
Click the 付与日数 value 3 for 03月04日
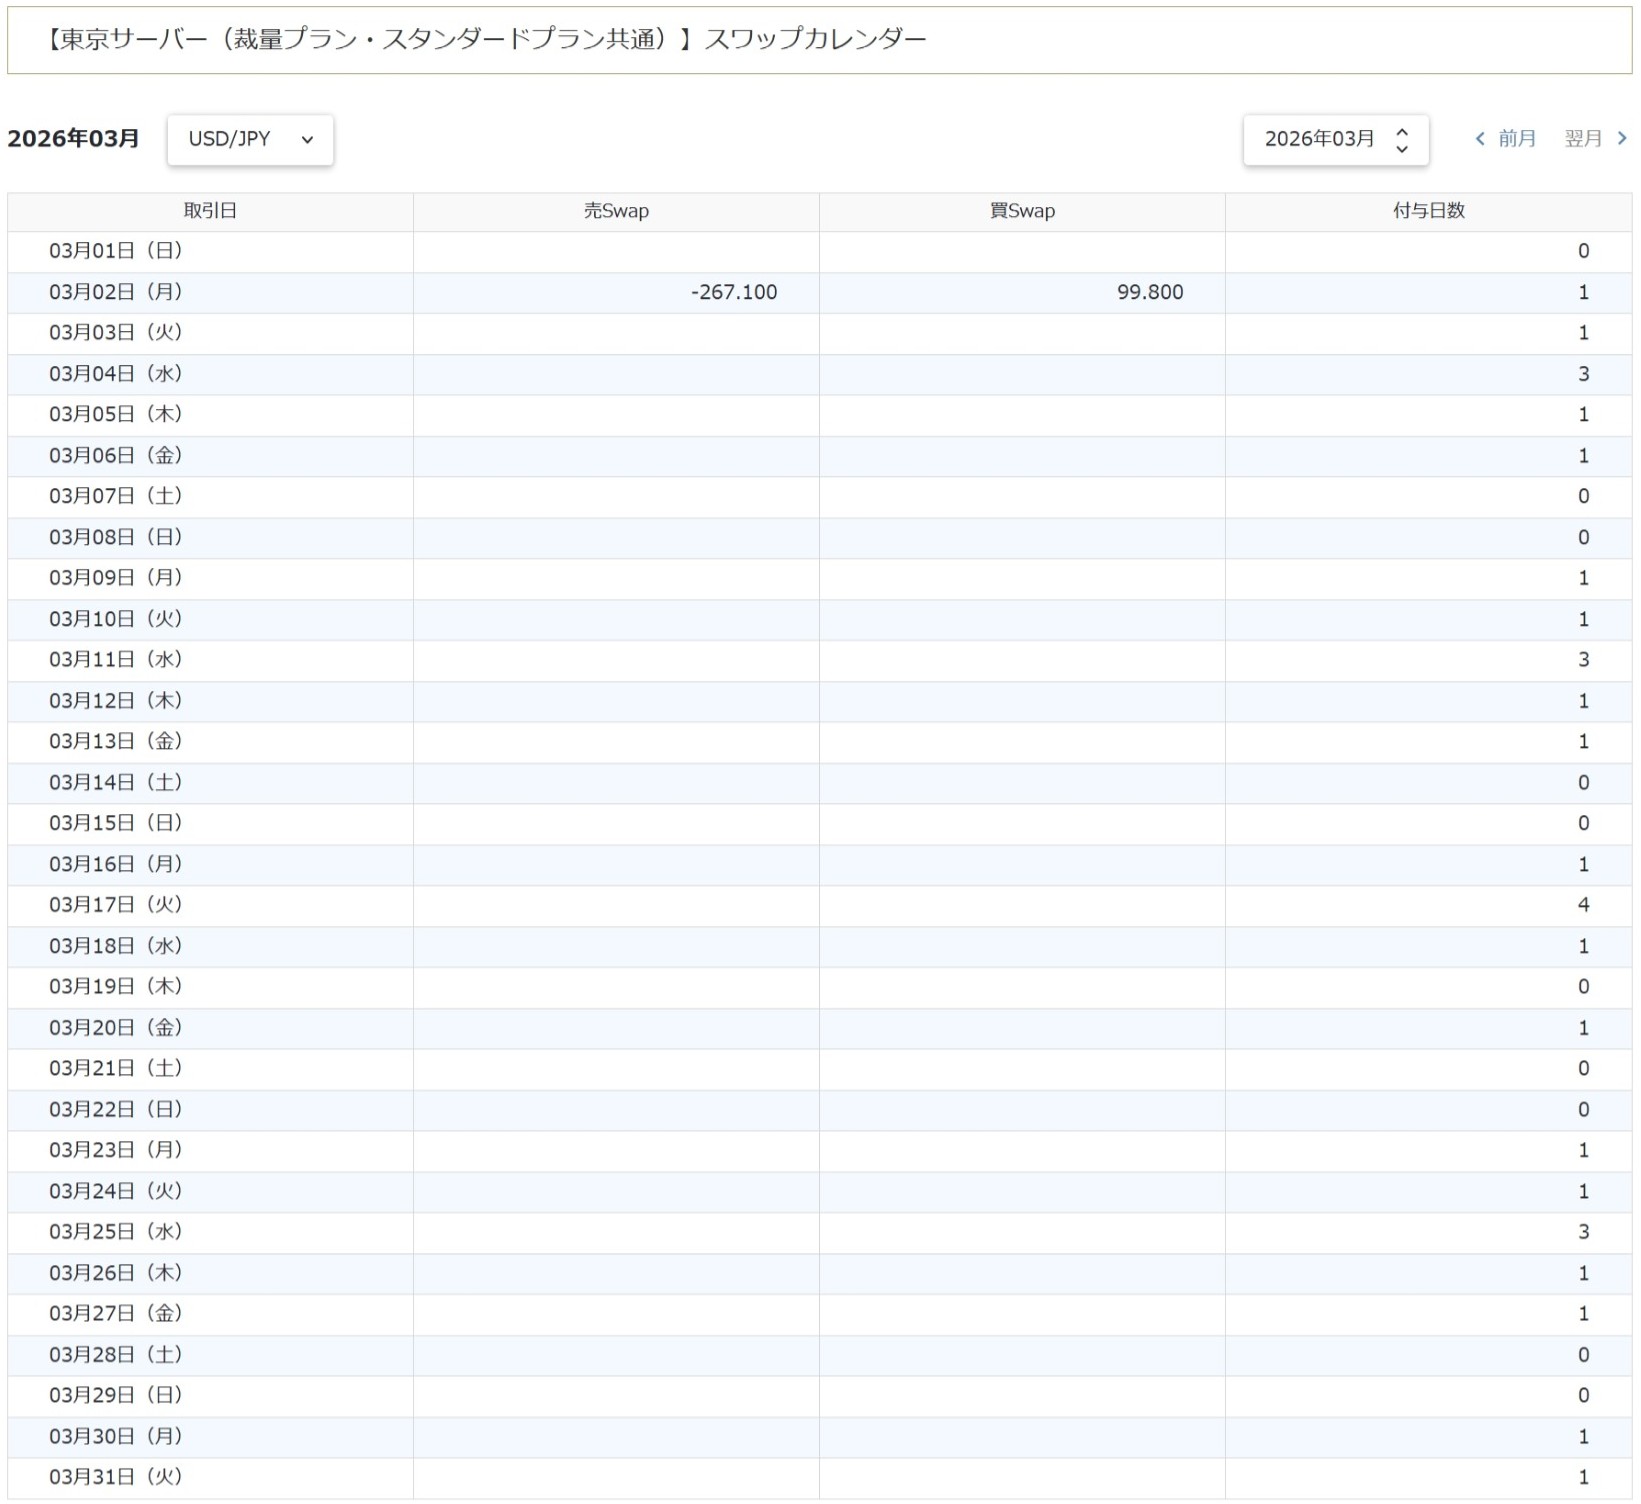tap(1583, 374)
